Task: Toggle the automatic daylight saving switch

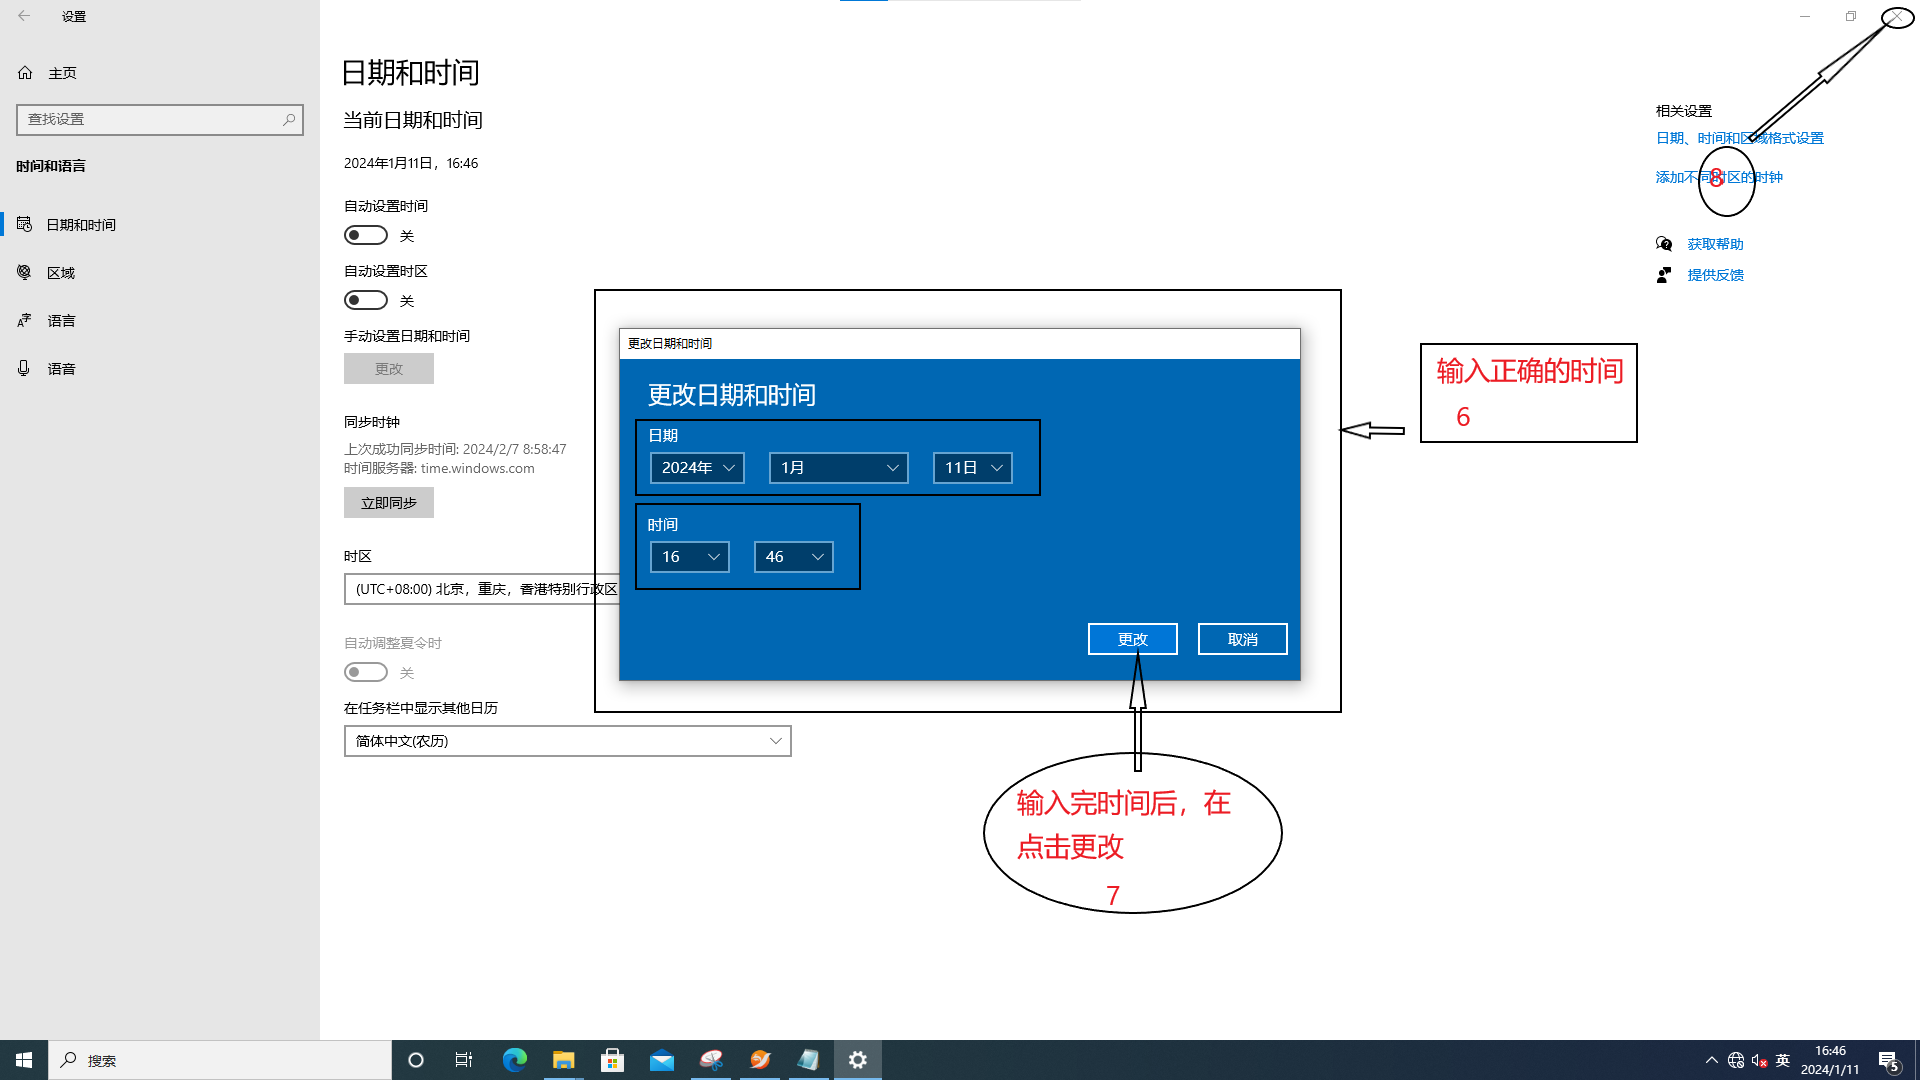Action: pos(366,672)
